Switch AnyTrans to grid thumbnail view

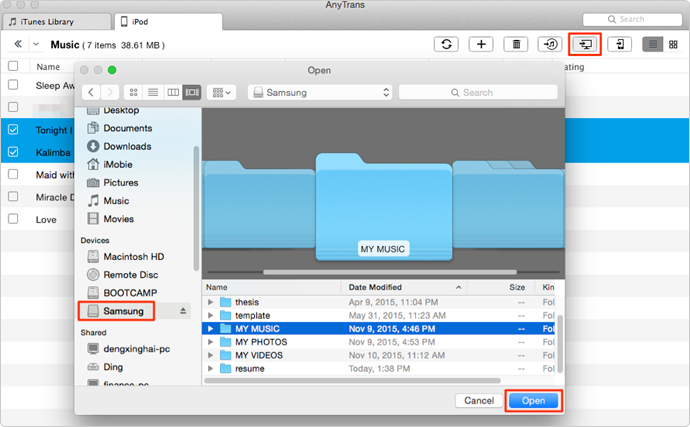pos(673,44)
